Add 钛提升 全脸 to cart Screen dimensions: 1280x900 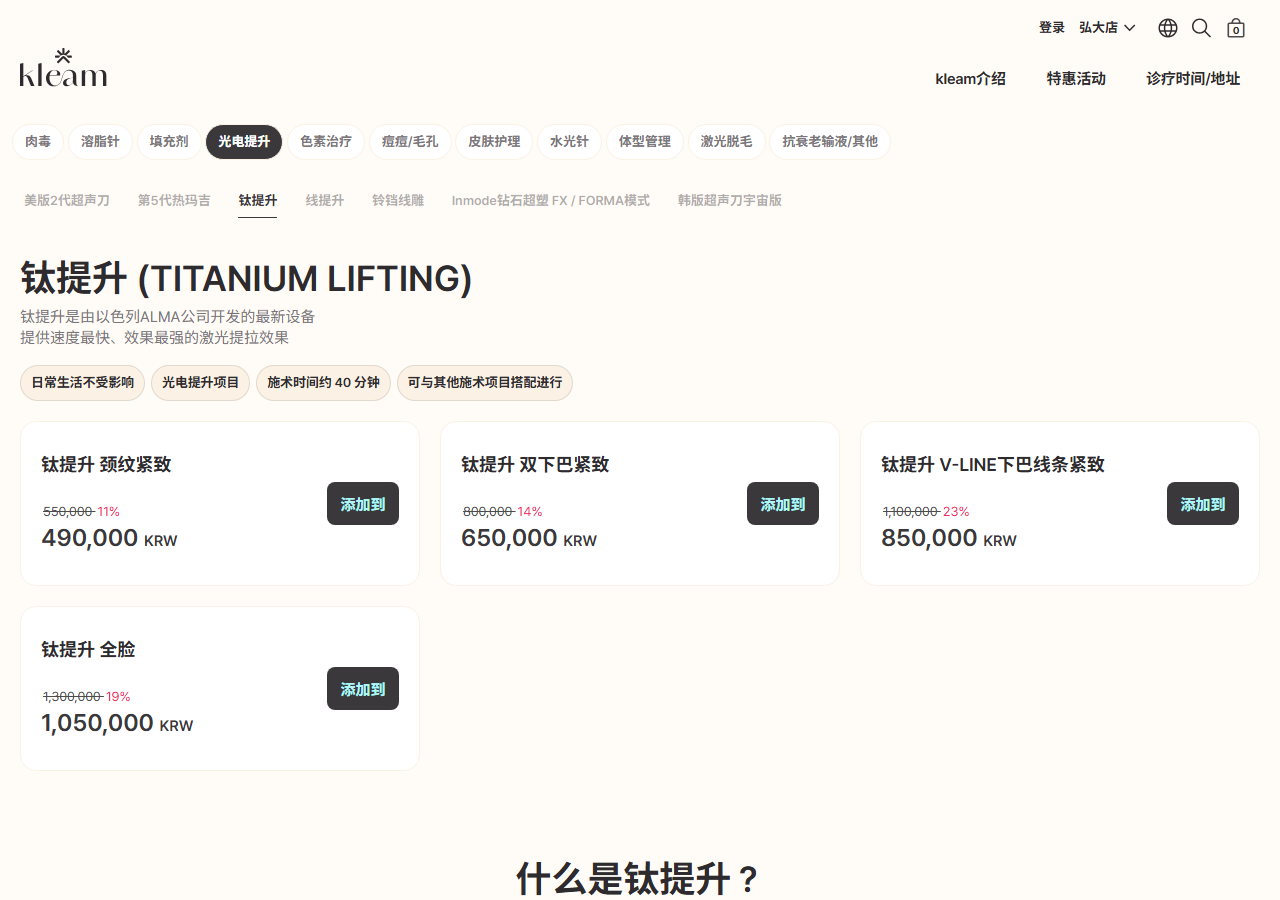point(363,689)
